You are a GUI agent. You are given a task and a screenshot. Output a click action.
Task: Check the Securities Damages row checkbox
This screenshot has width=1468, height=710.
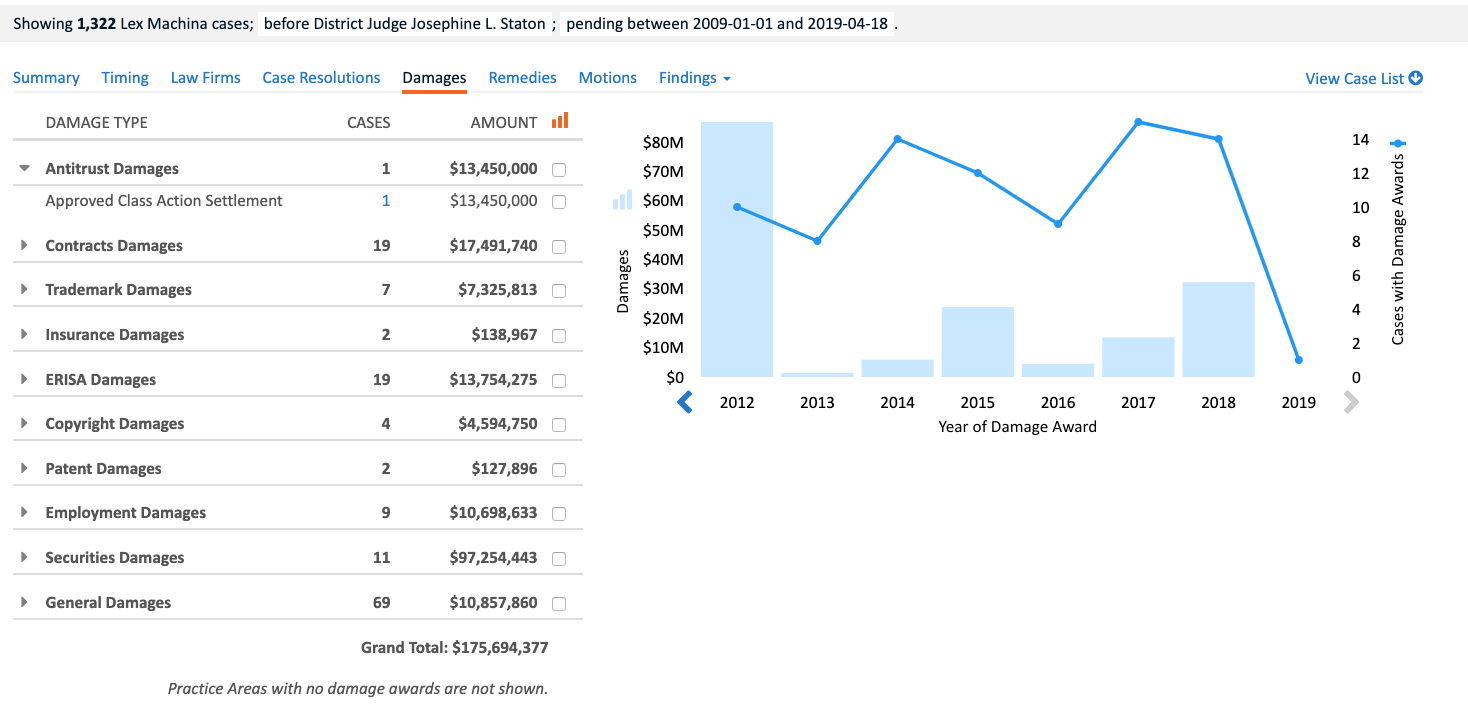(559, 559)
